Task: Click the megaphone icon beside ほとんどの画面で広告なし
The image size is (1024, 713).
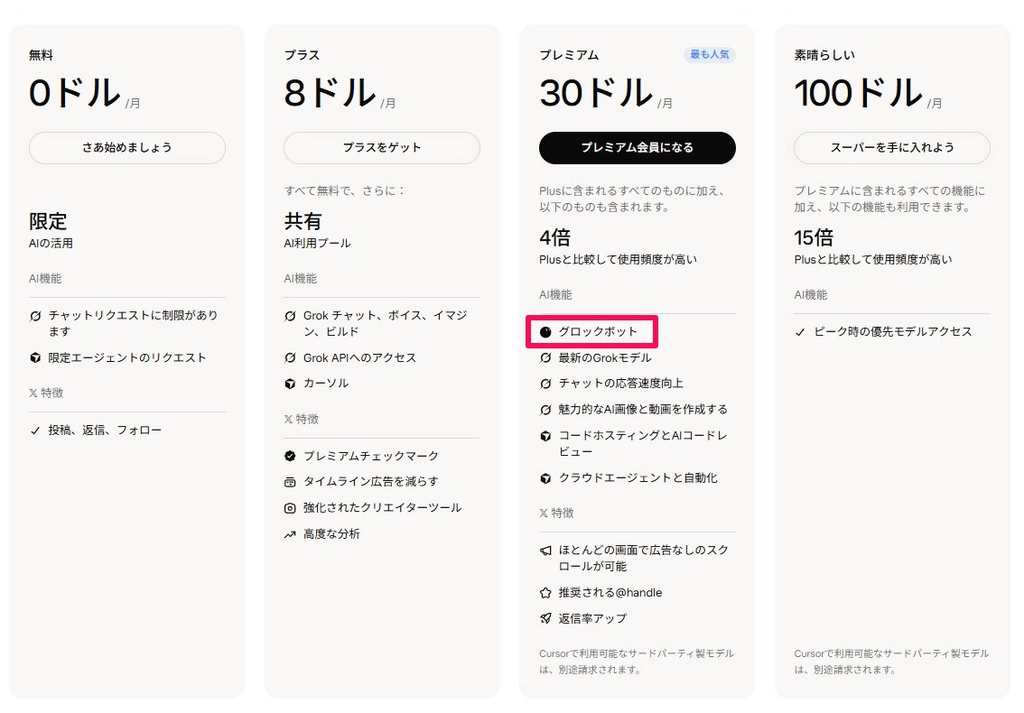Action: [545, 550]
